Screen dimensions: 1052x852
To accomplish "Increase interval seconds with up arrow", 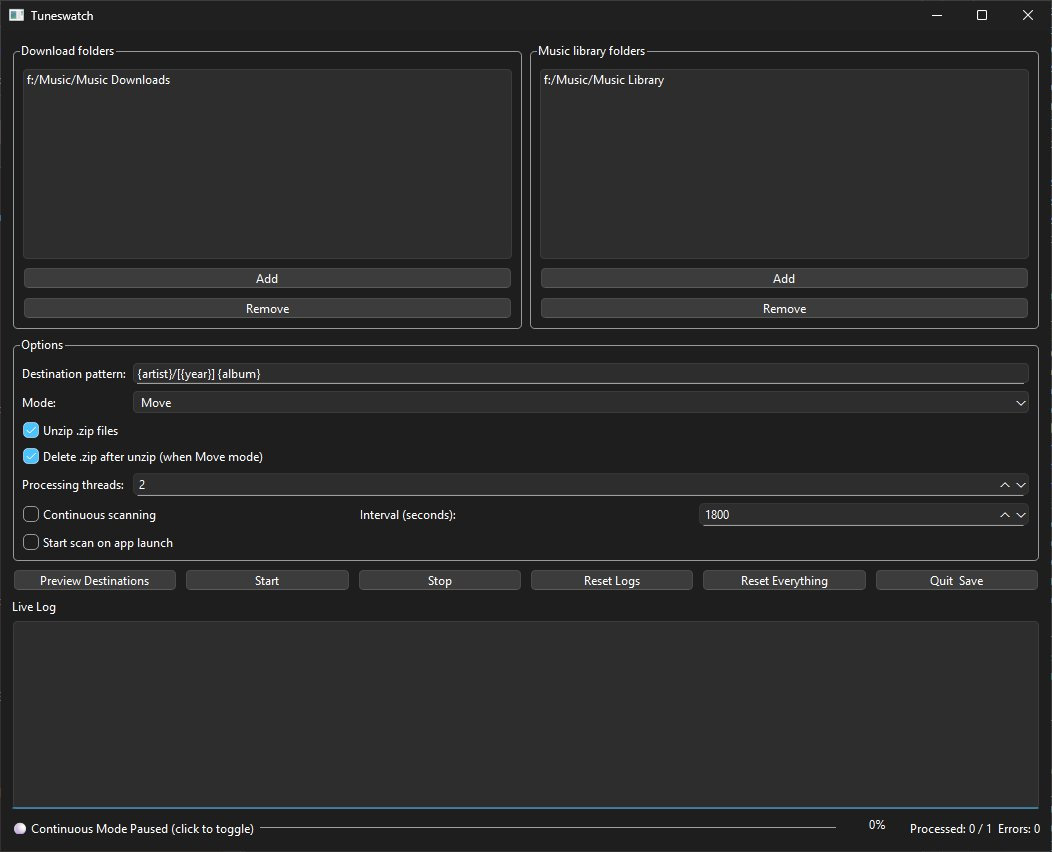I will 1005,515.
